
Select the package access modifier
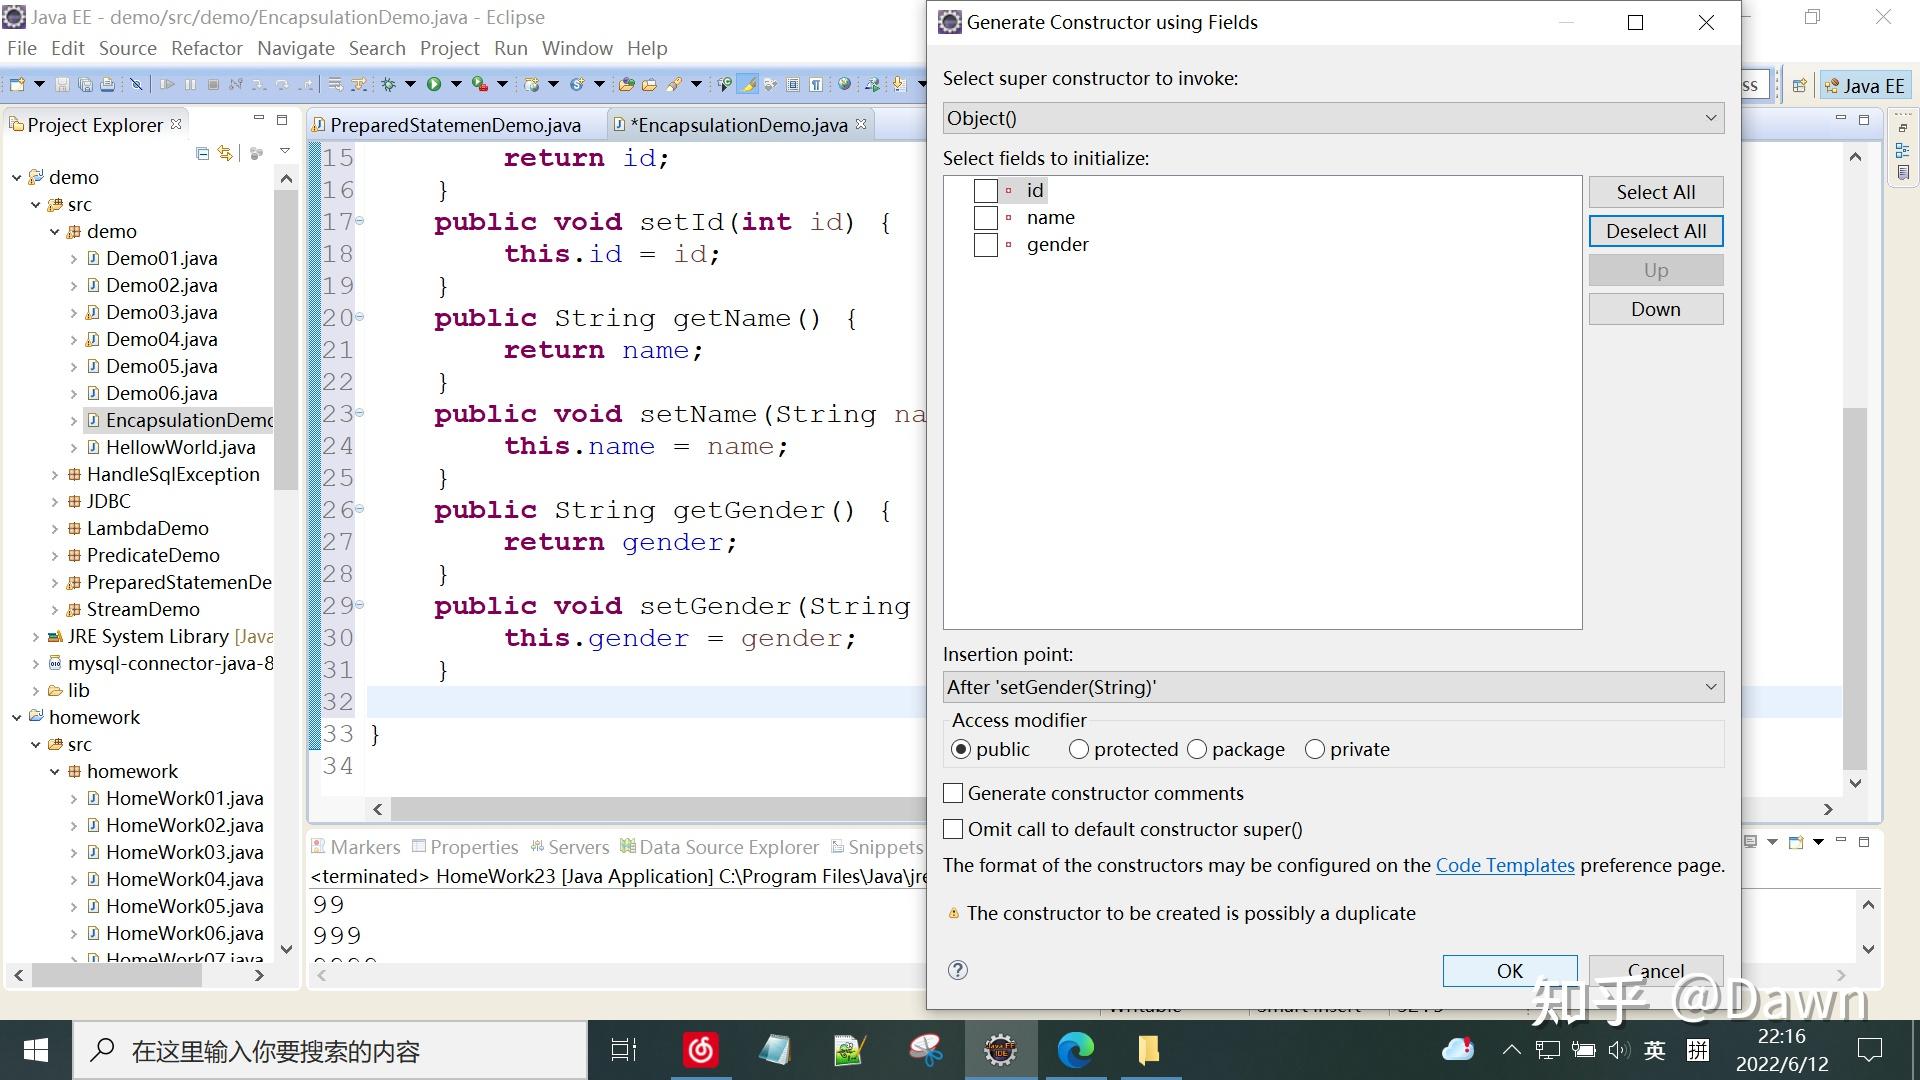1197,749
